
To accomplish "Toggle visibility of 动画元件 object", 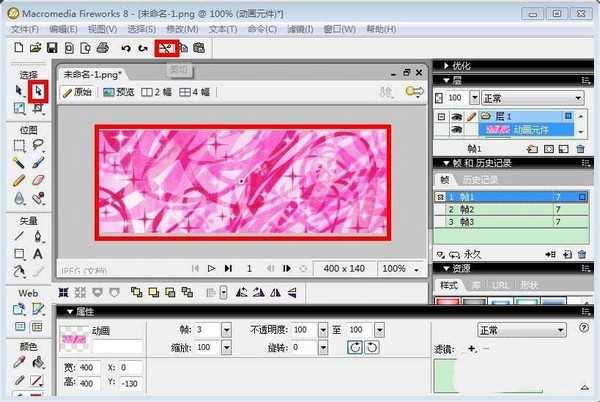I will (x=457, y=130).
